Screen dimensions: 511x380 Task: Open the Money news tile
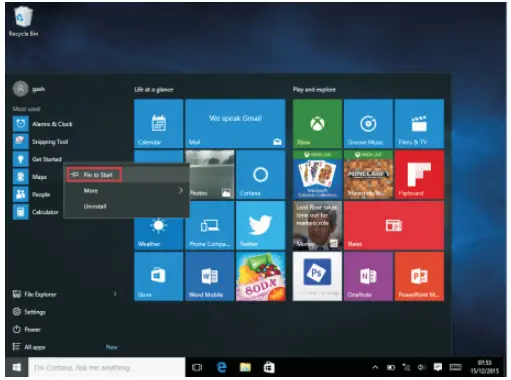317,225
